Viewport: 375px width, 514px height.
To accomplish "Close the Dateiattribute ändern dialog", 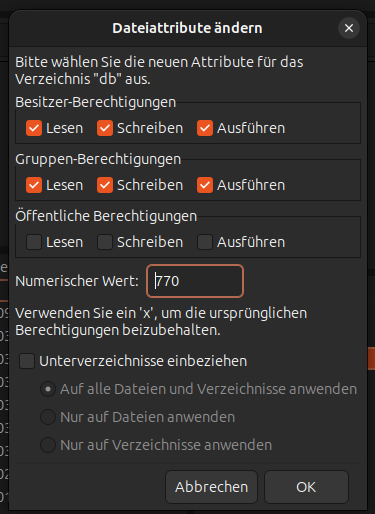I will click(x=349, y=28).
